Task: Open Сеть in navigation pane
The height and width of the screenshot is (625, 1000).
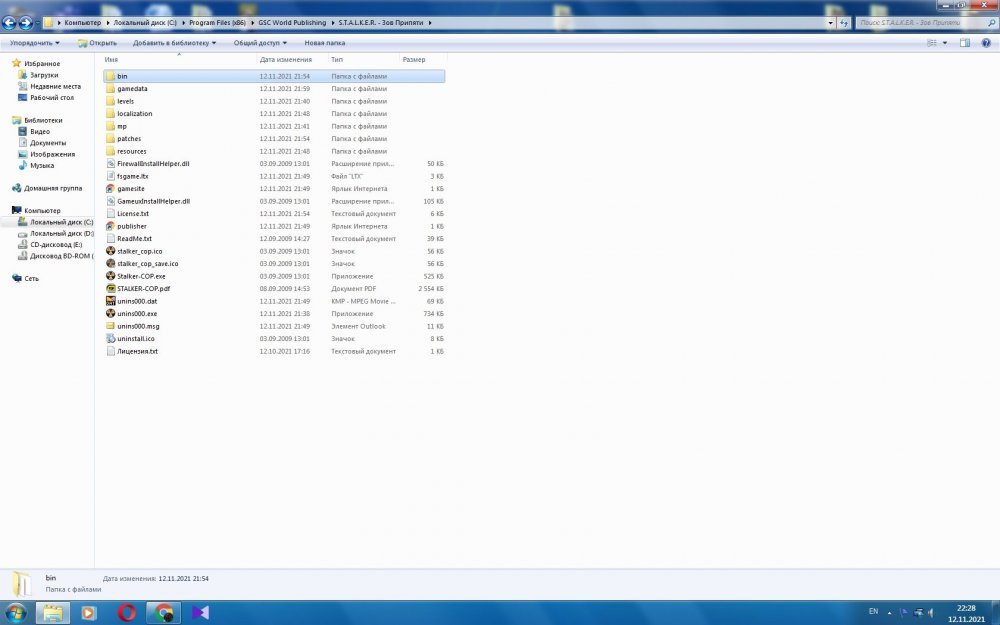Action: coord(31,279)
